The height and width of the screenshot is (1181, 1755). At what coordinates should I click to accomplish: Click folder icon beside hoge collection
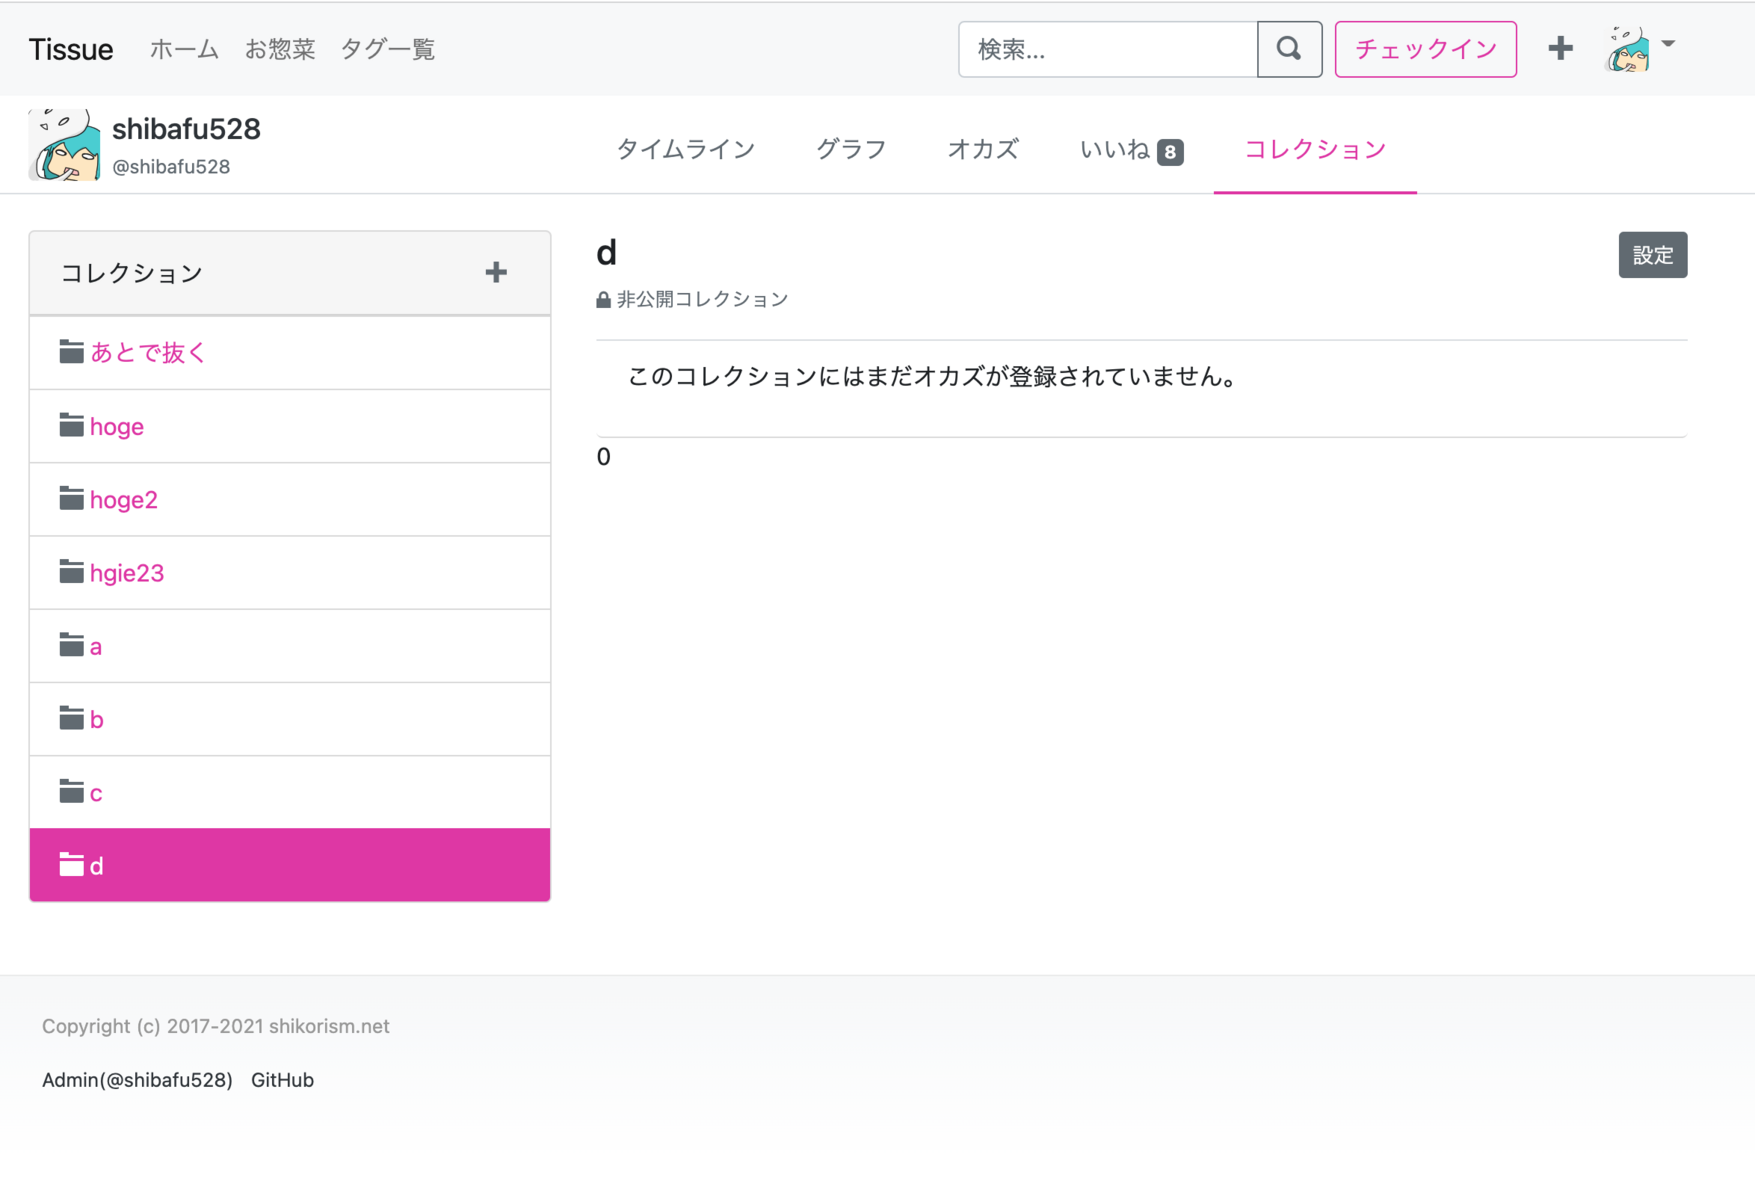pos(71,426)
